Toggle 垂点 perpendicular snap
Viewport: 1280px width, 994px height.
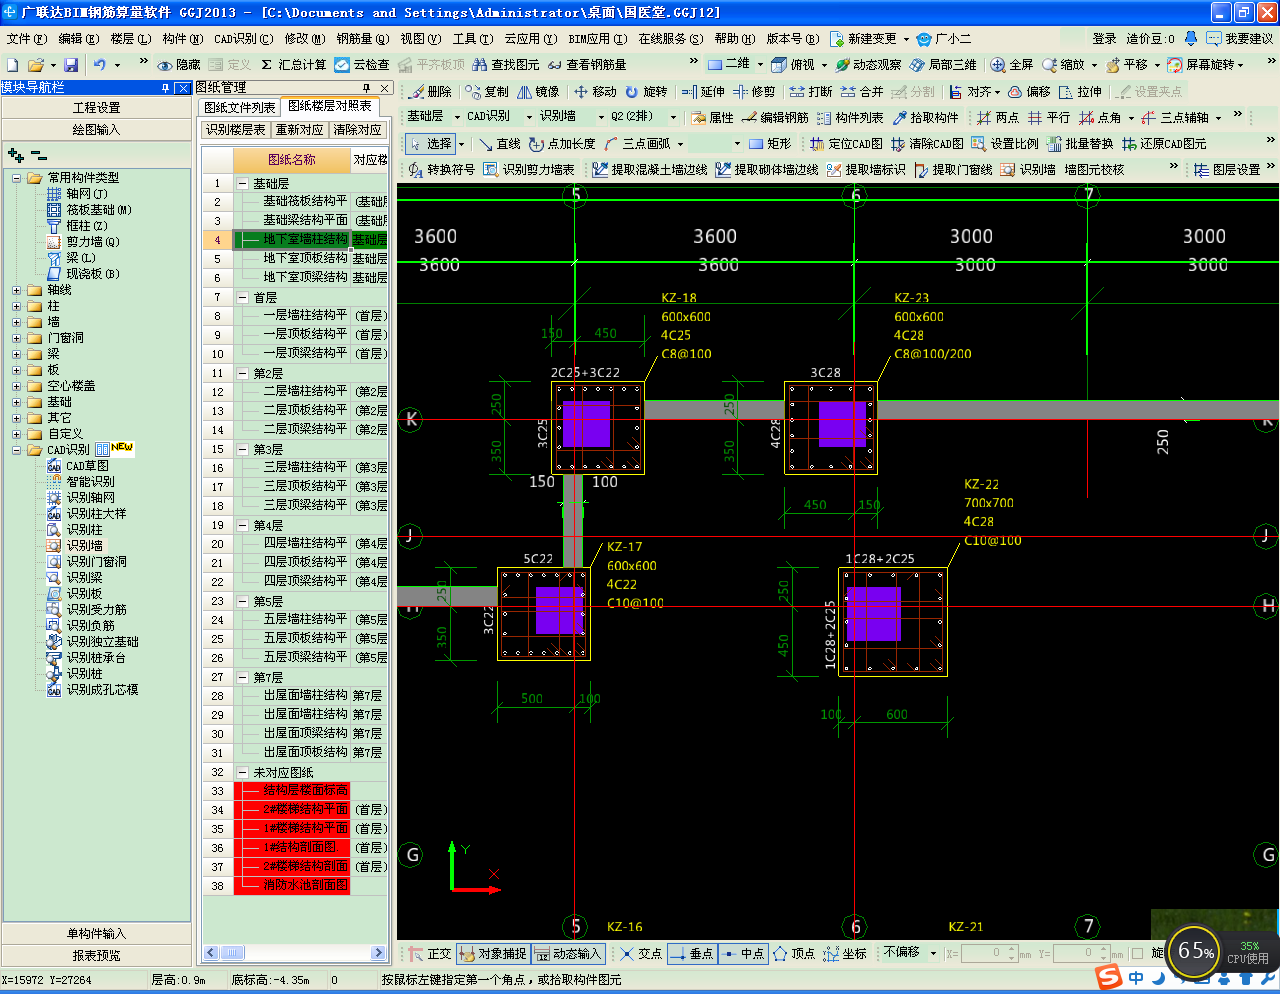tap(692, 954)
